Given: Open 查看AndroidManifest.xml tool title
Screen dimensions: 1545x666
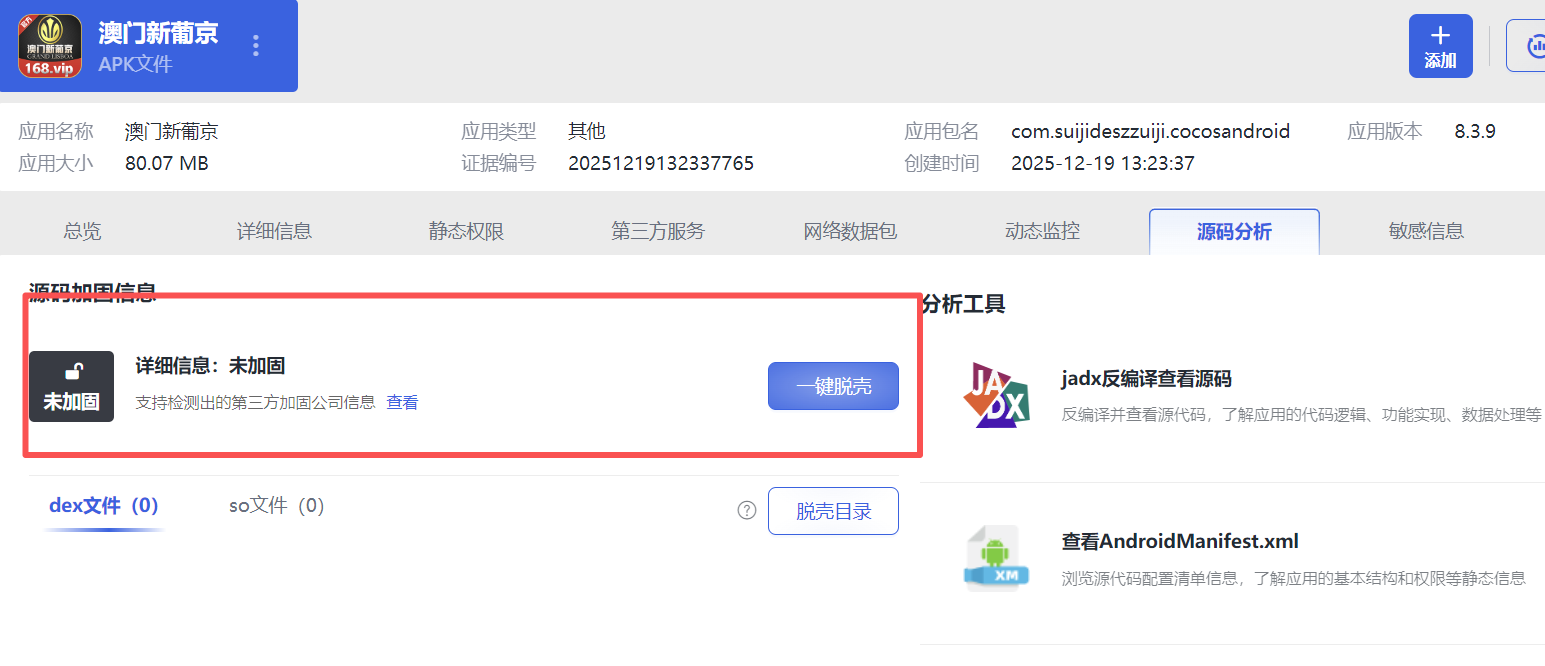Looking at the screenshot, I should pyautogui.click(x=1180, y=542).
